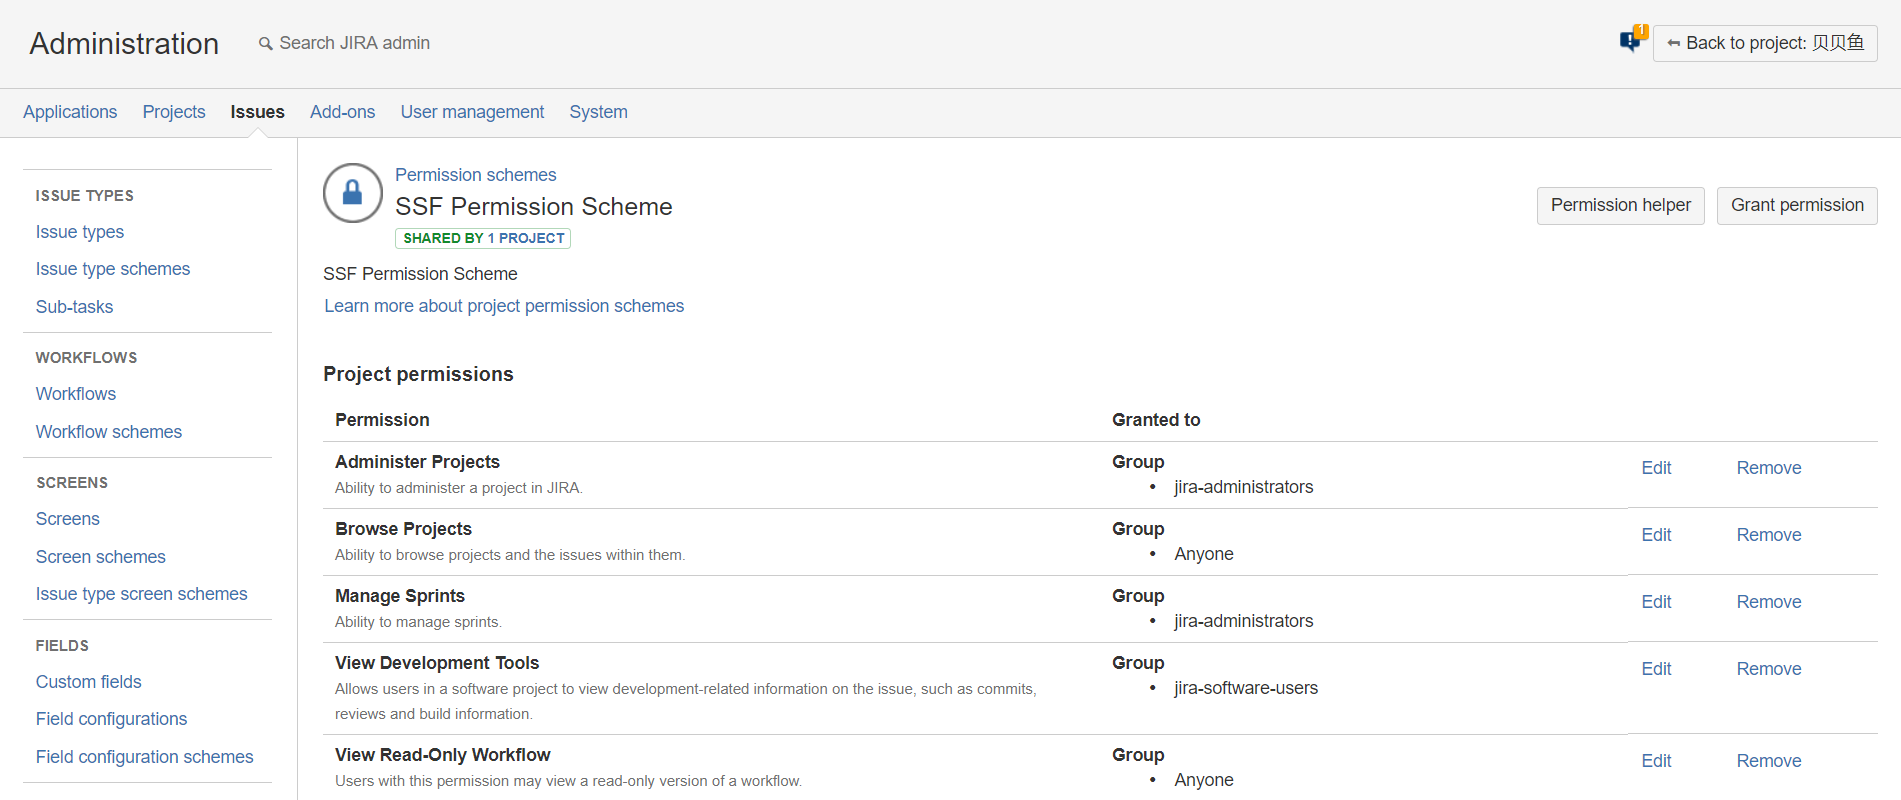Image resolution: width=1901 pixels, height=800 pixels.
Task: Remove the Administer Projects permission
Action: coord(1768,468)
